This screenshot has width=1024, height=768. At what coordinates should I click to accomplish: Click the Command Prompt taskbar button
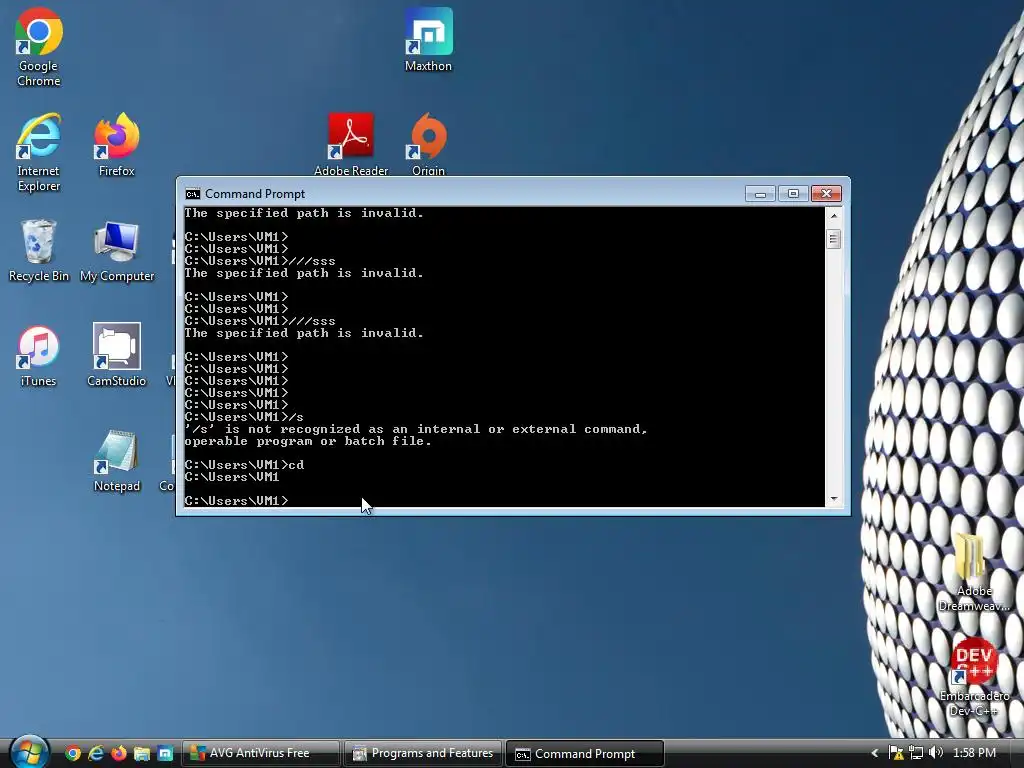pyautogui.click(x=585, y=754)
